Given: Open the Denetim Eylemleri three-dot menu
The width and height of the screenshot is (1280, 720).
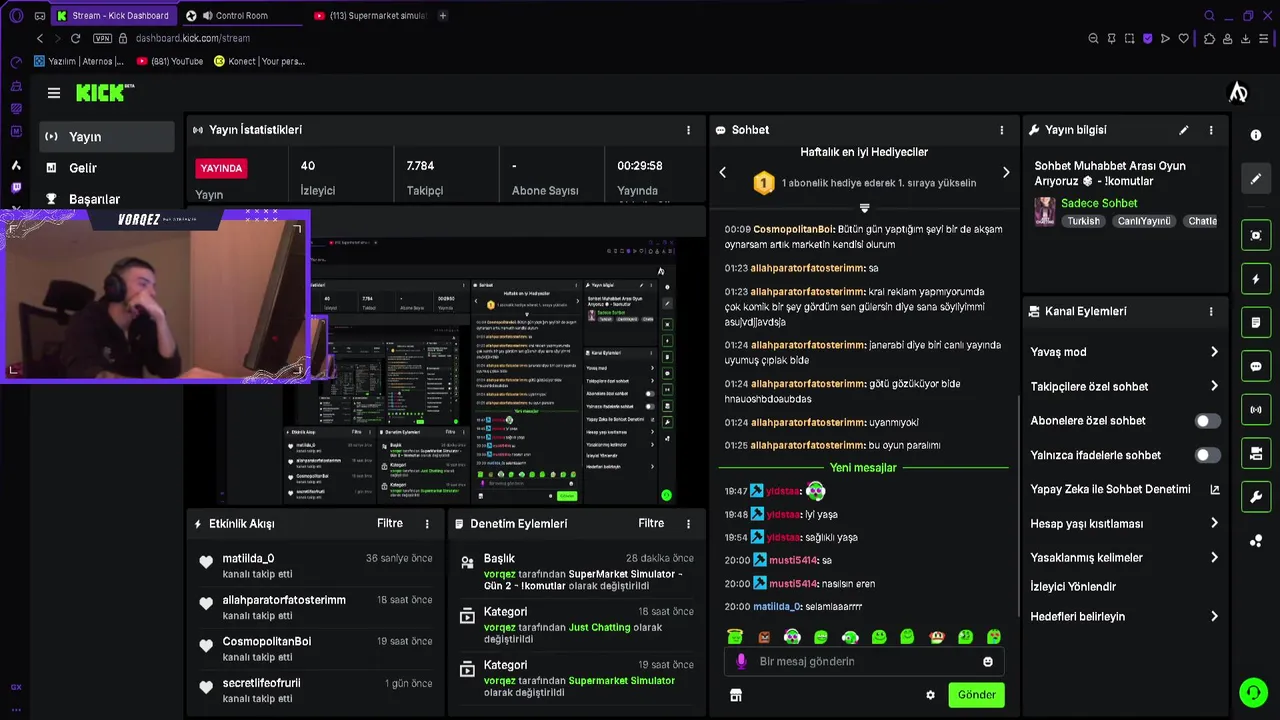Looking at the screenshot, I should [x=688, y=524].
